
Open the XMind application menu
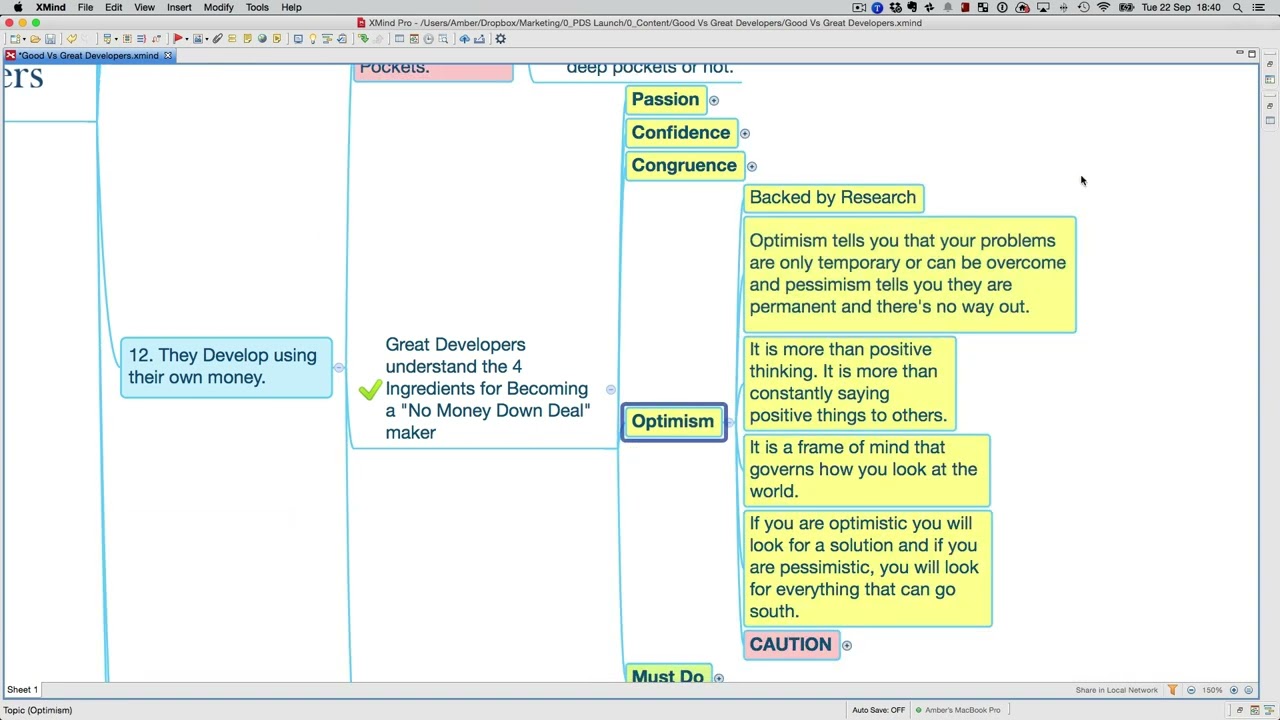pos(51,7)
